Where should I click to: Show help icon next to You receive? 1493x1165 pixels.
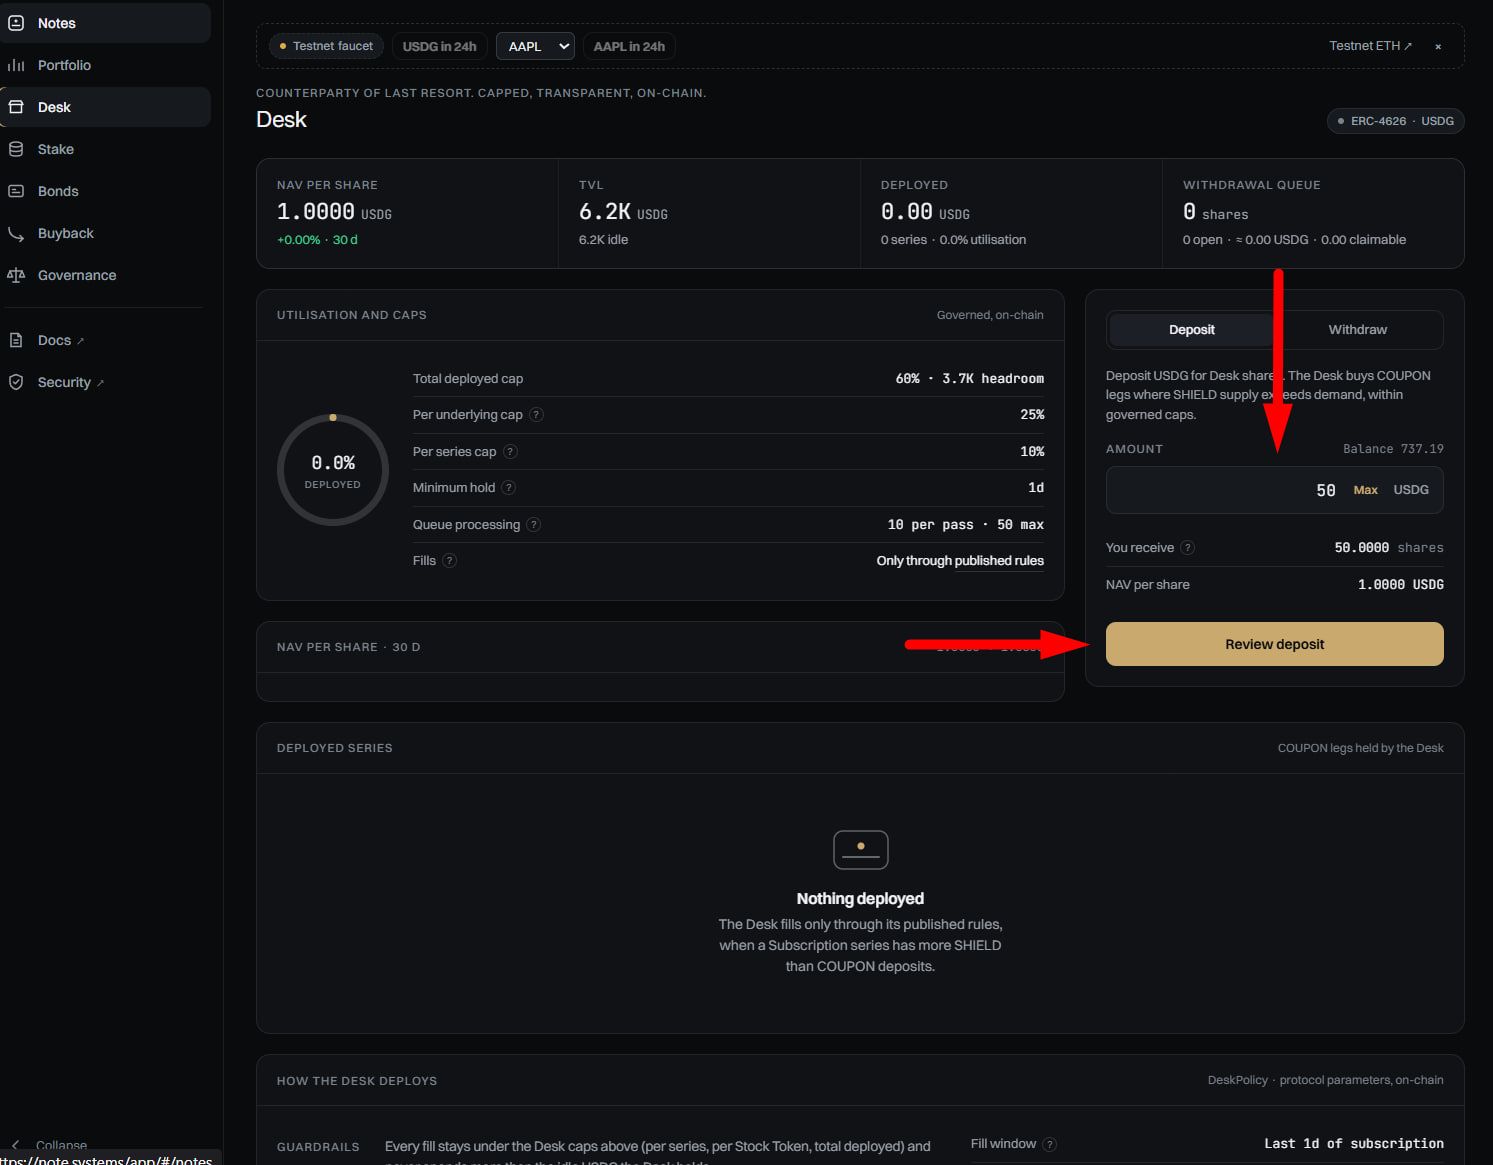tap(1188, 548)
